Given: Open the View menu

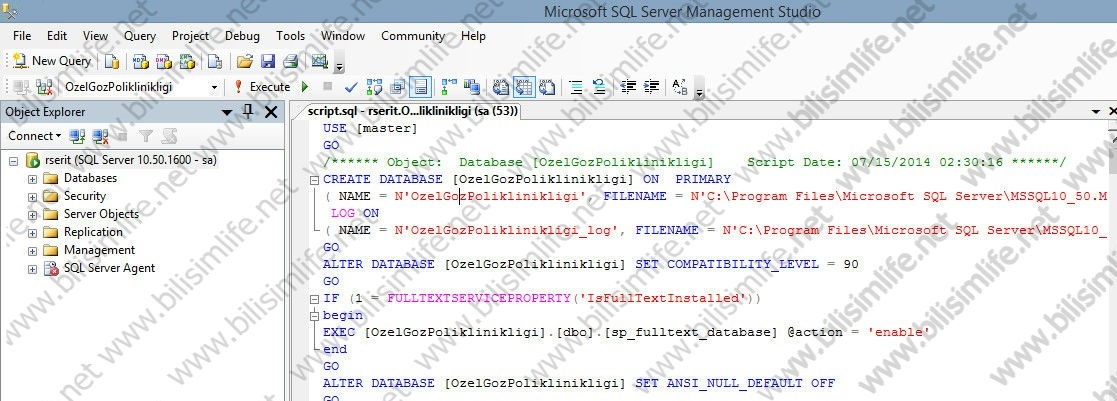Looking at the screenshot, I should [x=95, y=36].
